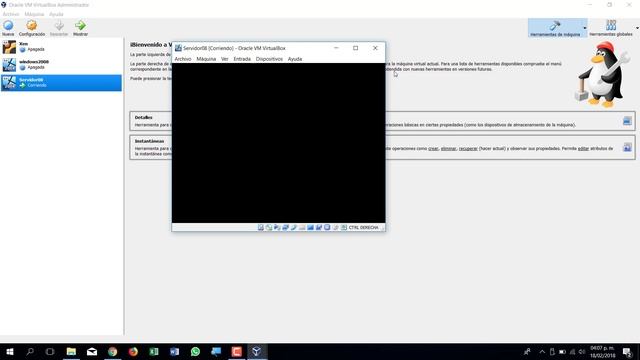Show hidden system tray icons chevron
The width and height of the screenshot is (640, 360).
[542, 351]
